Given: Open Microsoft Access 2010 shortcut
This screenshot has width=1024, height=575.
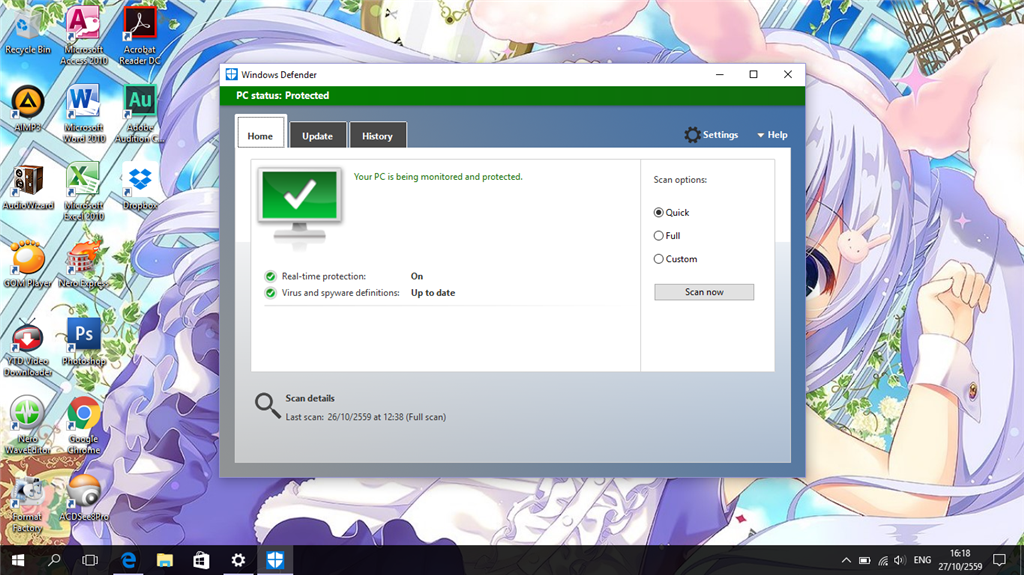Looking at the screenshot, I should coord(84,36).
